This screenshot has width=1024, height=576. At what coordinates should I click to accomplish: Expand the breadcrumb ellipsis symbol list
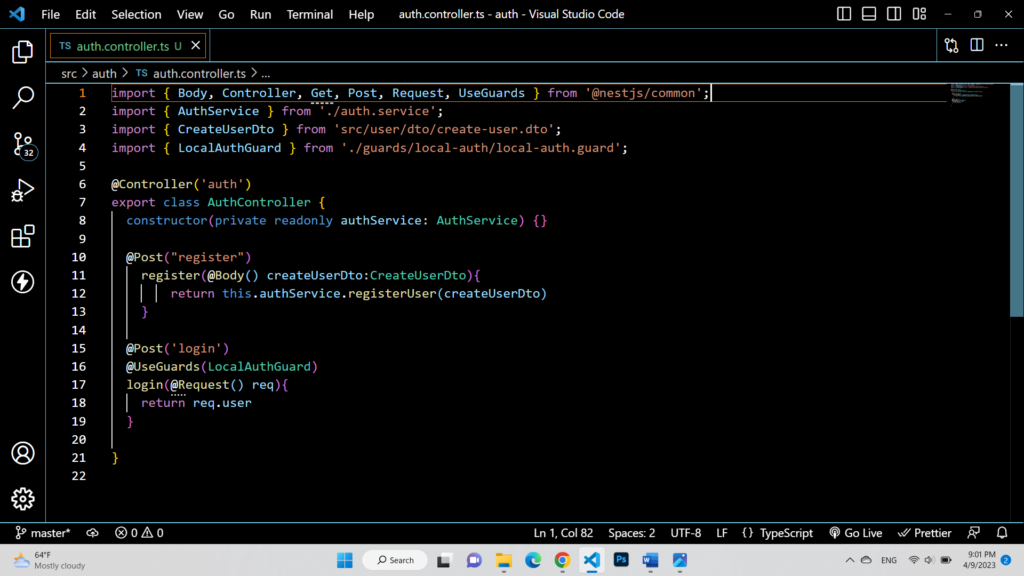(x=266, y=74)
